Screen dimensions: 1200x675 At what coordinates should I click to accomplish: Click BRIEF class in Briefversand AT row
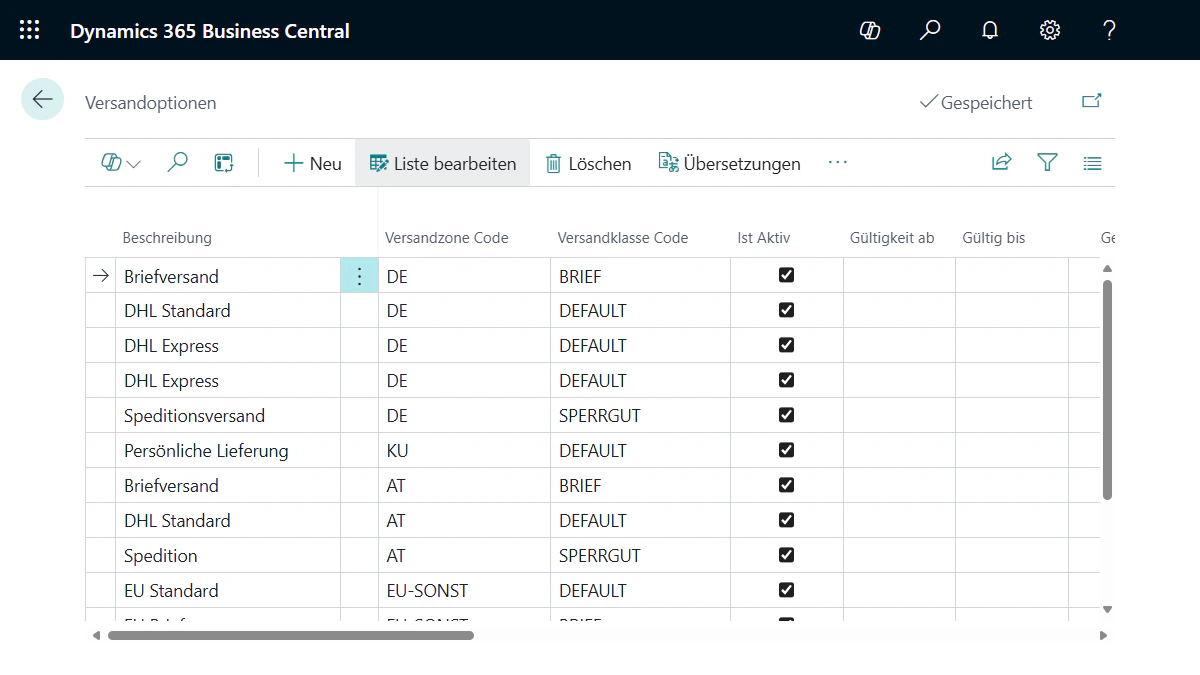tap(640, 485)
